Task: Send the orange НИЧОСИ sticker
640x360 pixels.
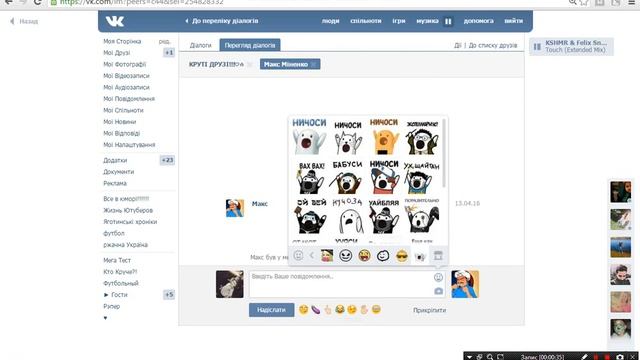Action: (384, 137)
